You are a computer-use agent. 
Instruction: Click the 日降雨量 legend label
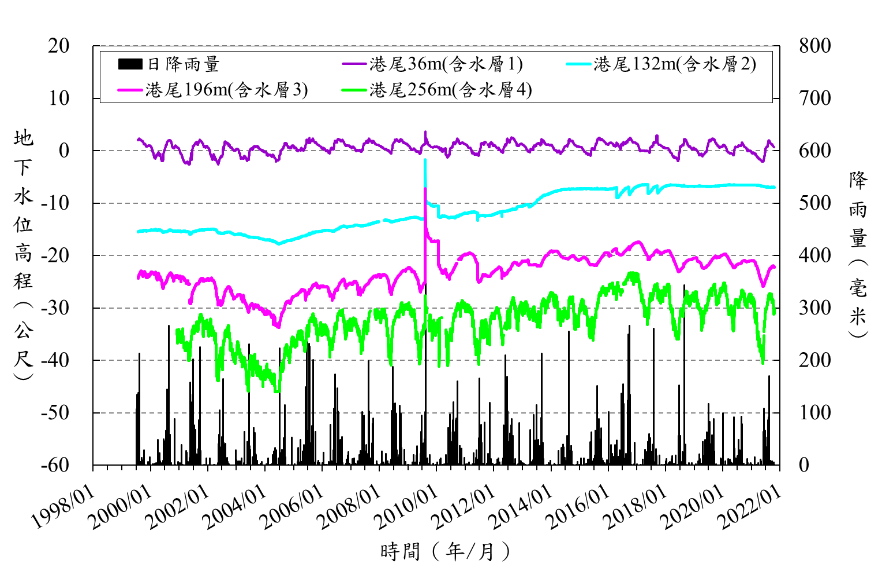point(183,65)
